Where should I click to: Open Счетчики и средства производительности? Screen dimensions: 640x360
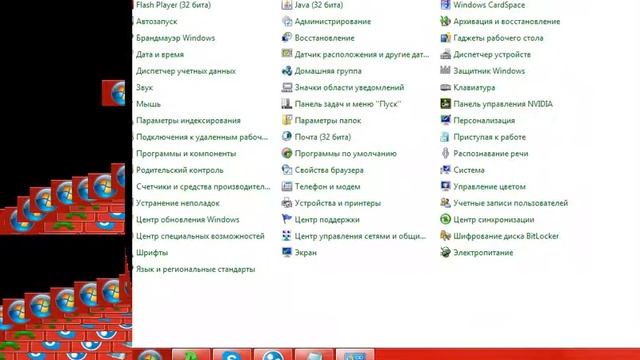[x=203, y=187]
